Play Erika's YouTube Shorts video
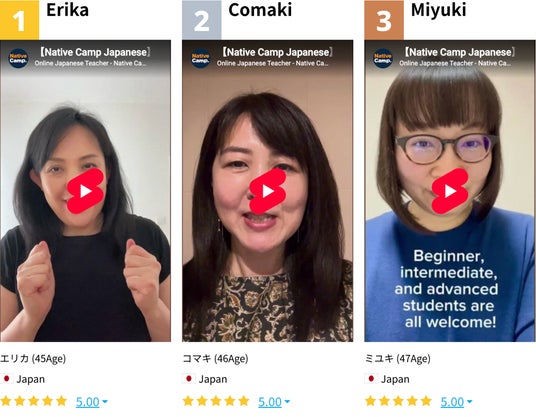Screen dimensions: 536x417 [85, 191]
